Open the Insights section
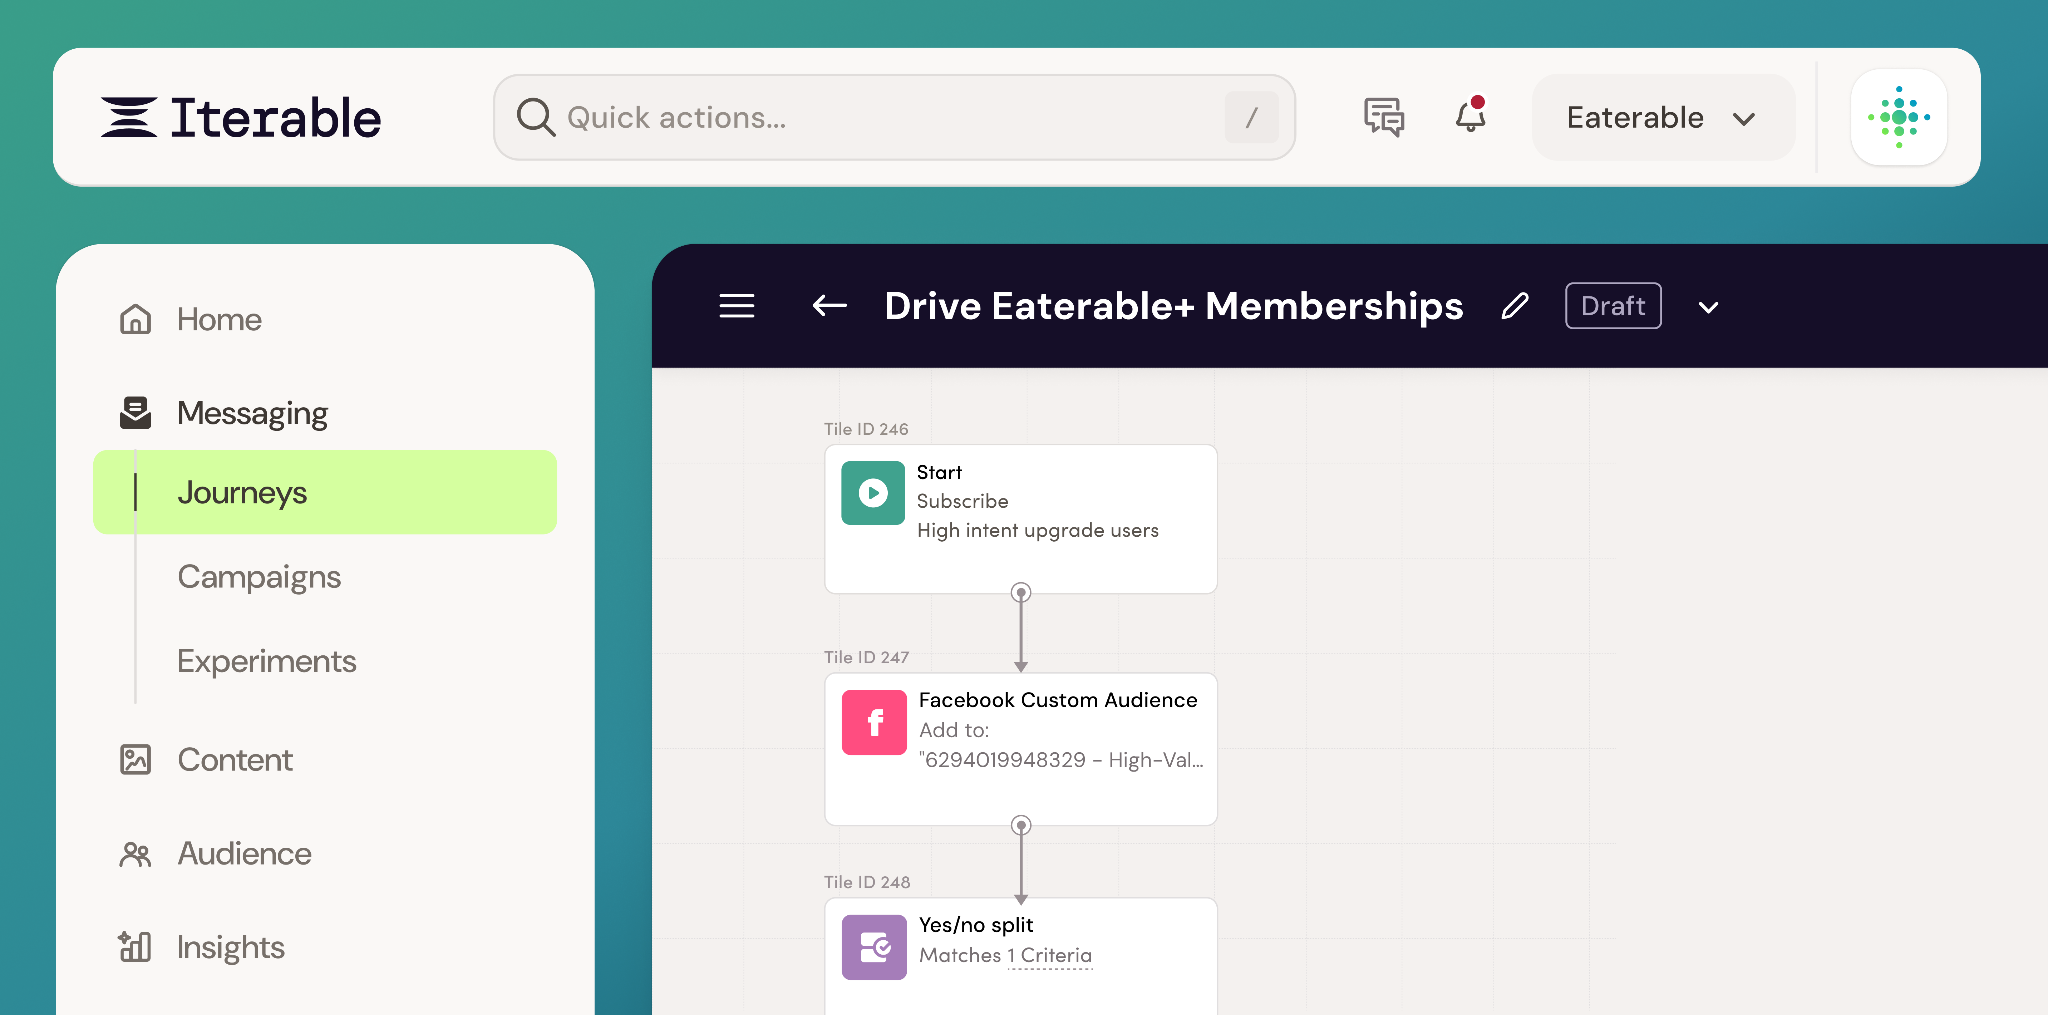This screenshot has width=2048, height=1015. pyautogui.click(x=231, y=947)
